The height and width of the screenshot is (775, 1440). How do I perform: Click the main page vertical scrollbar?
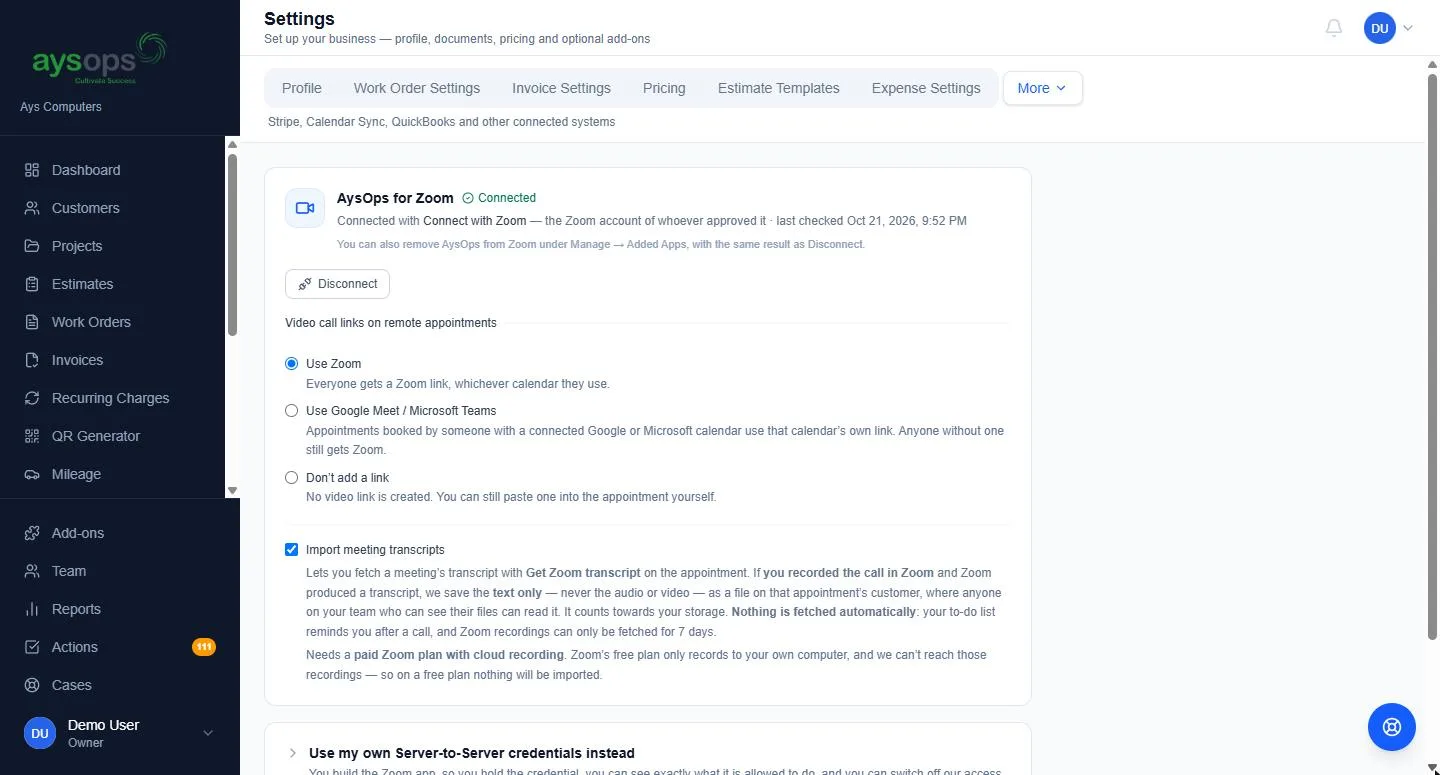click(1432, 356)
